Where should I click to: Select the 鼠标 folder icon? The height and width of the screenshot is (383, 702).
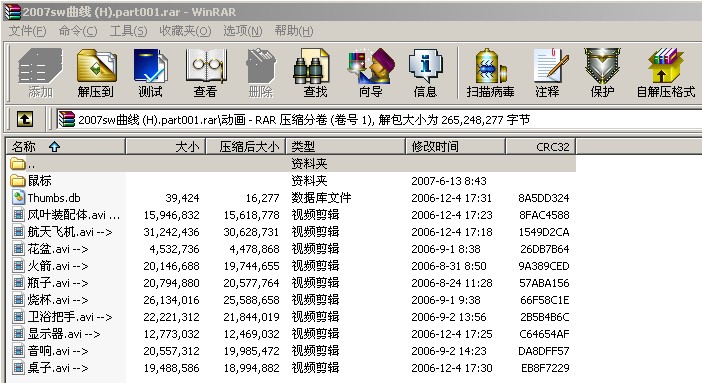(x=18, y=181)
